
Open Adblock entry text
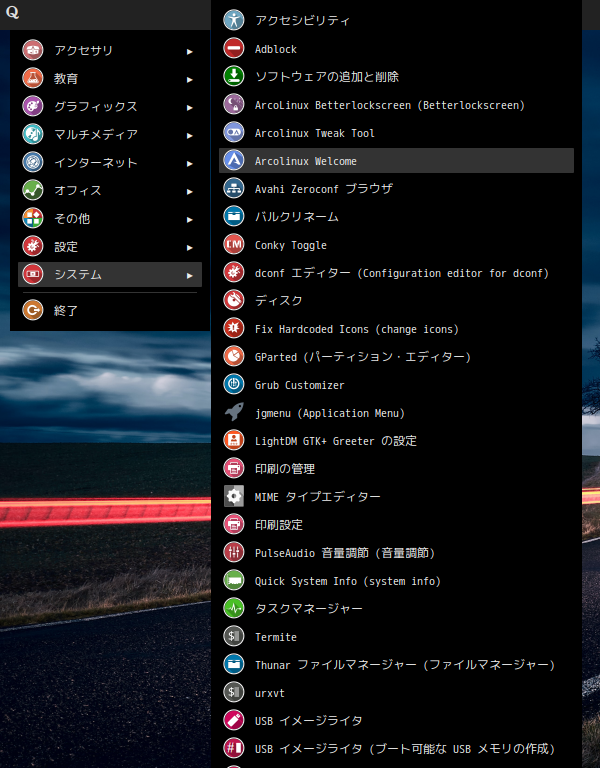(x=276, y=49)
